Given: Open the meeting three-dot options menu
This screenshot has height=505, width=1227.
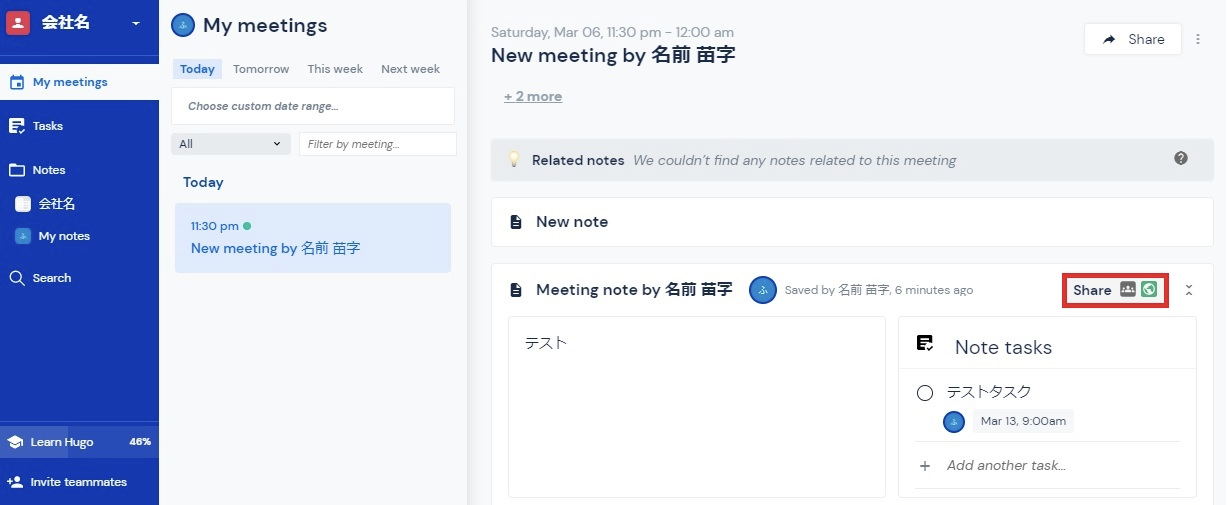Looking at the screenshot, I should tap(1198, 40).
